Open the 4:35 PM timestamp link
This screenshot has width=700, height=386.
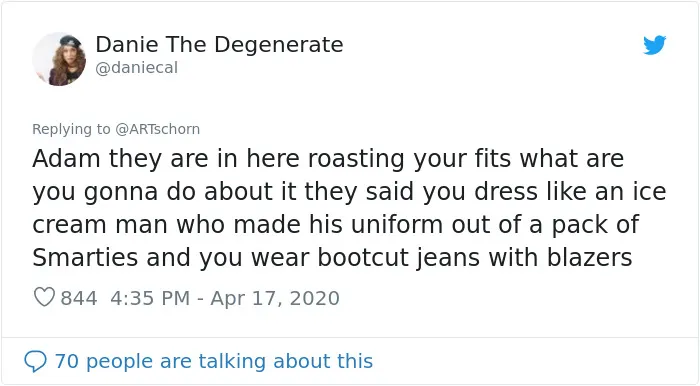coord(150,298)
